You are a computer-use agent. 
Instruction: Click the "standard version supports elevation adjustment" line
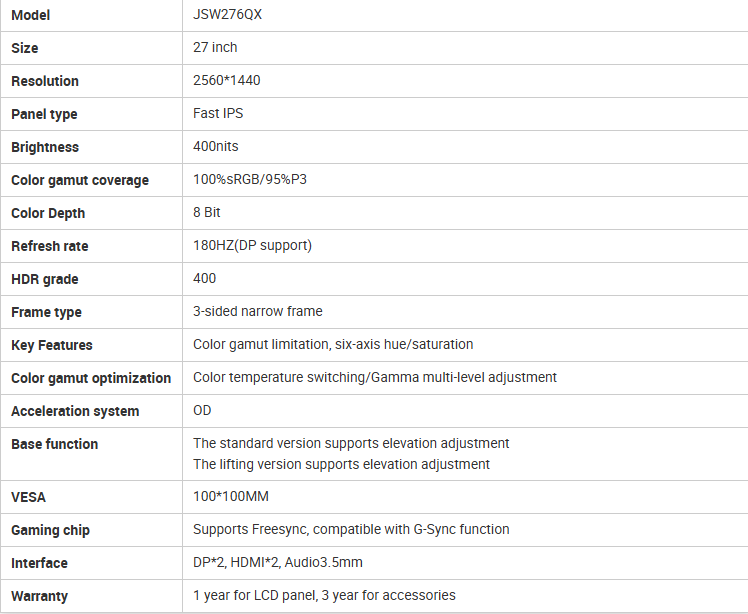pos(351,443)
